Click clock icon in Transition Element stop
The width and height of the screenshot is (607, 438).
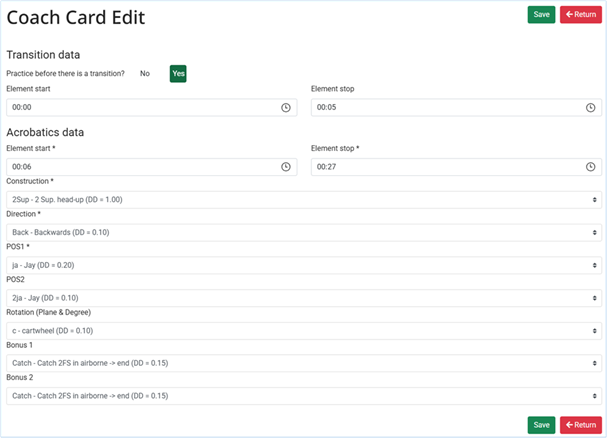(x=591, y=107)
